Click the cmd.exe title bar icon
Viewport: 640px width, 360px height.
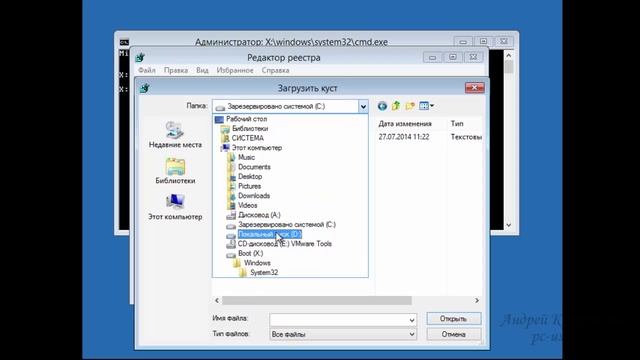[124, 42]
